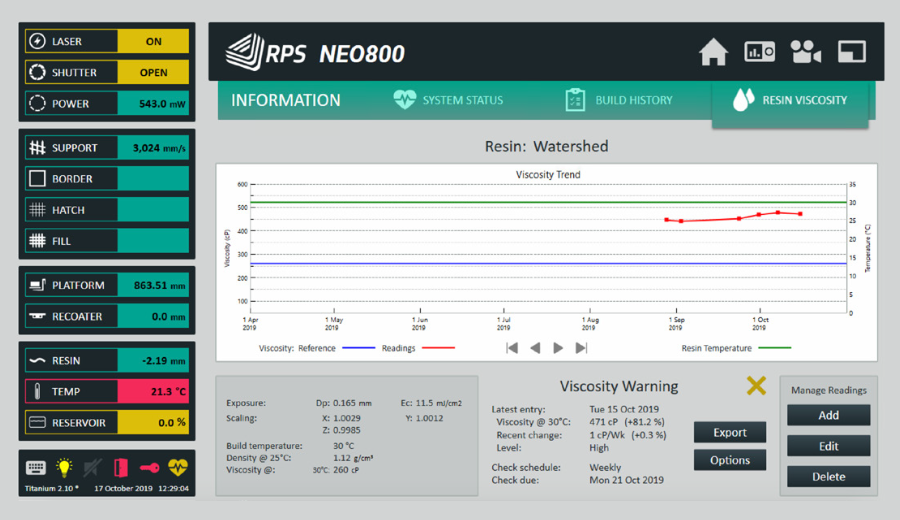The height and width of the screenshot is (520, 900).
Task: Toggle the SHUTTER OPEN indicator
Action: [153, 72]
